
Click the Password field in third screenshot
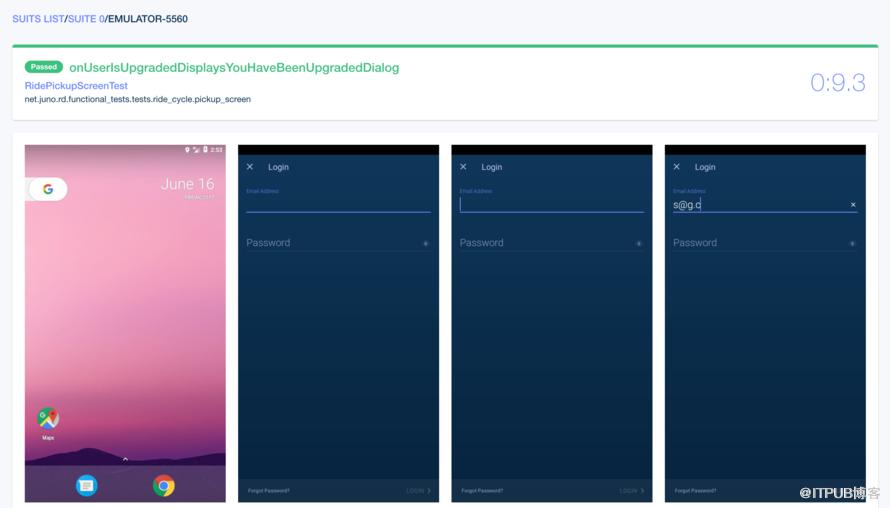tap(552, 243)
